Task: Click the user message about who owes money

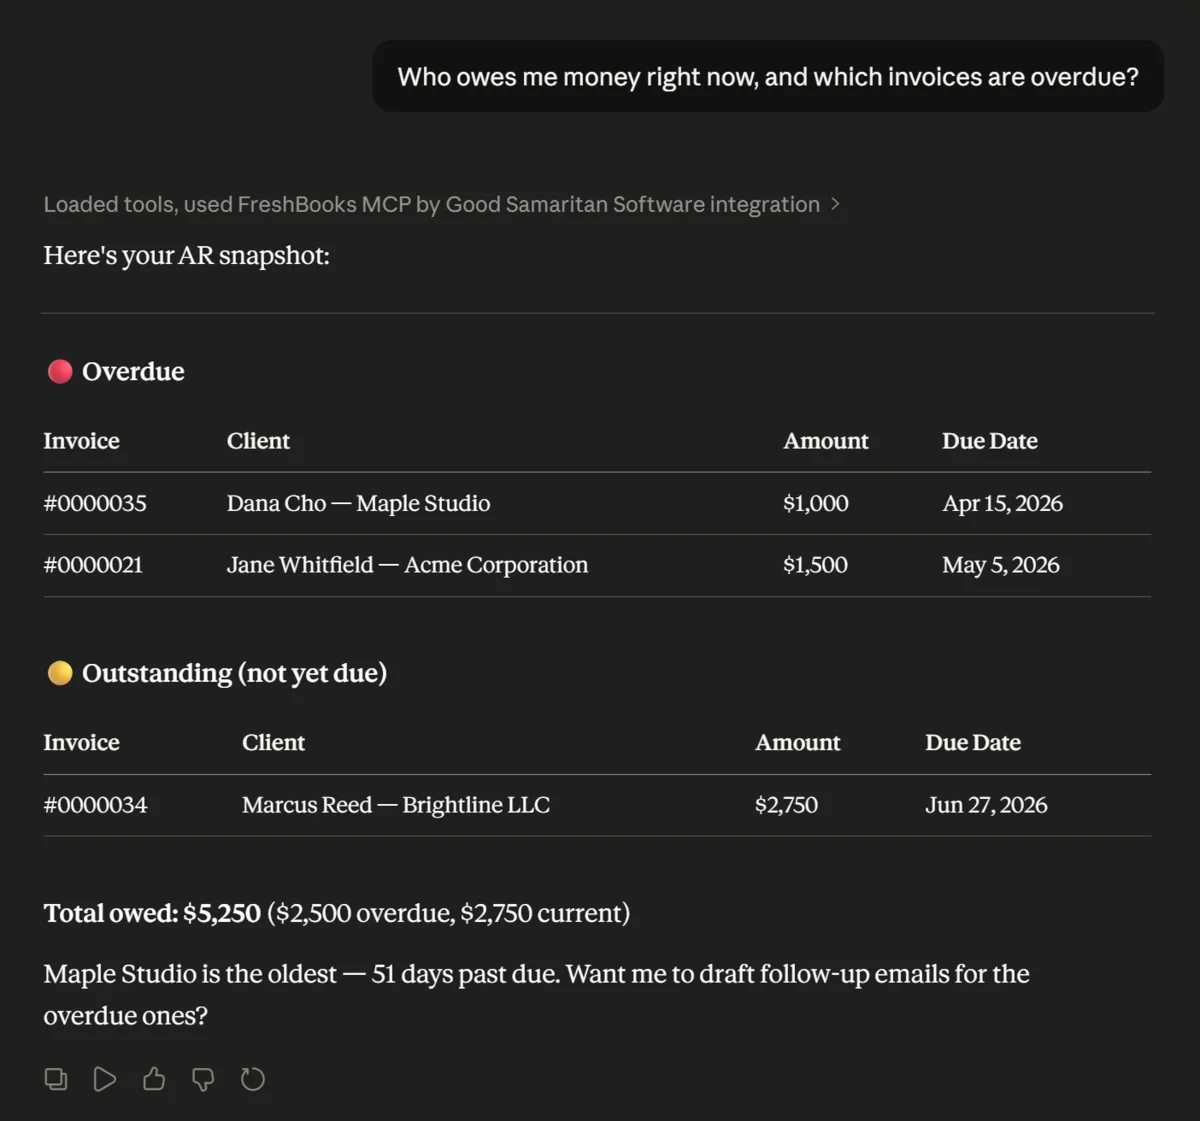Action: tap(768, 77)
